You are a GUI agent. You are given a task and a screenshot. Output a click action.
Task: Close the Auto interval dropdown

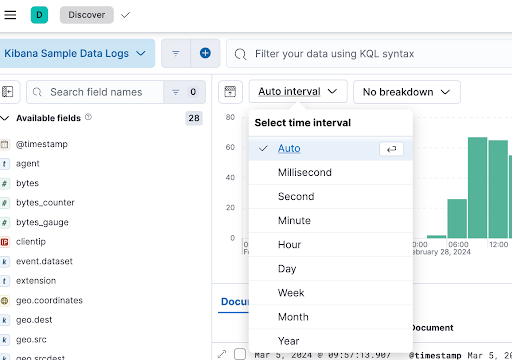tap(298, 92)
